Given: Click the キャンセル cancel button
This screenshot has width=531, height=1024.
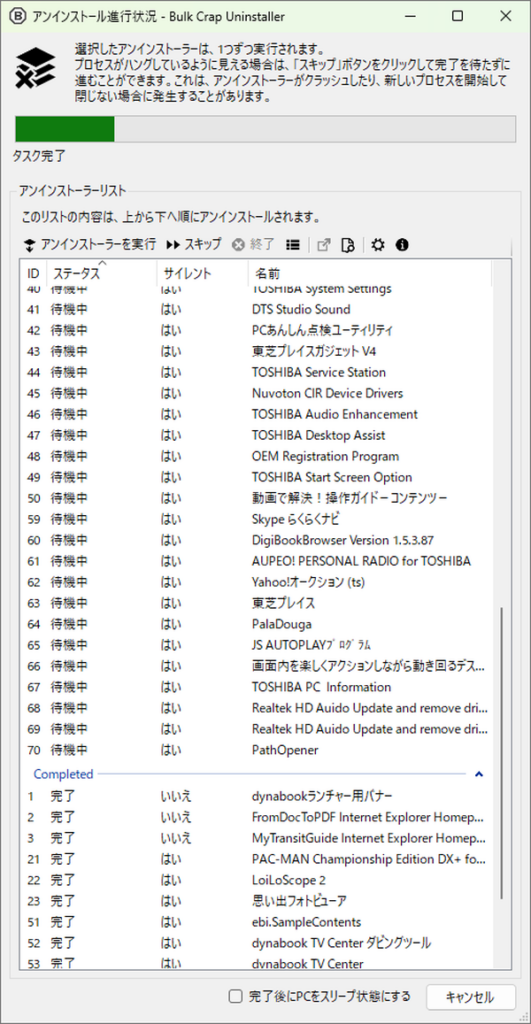Looking at the screenshot, I should (470, 997).
